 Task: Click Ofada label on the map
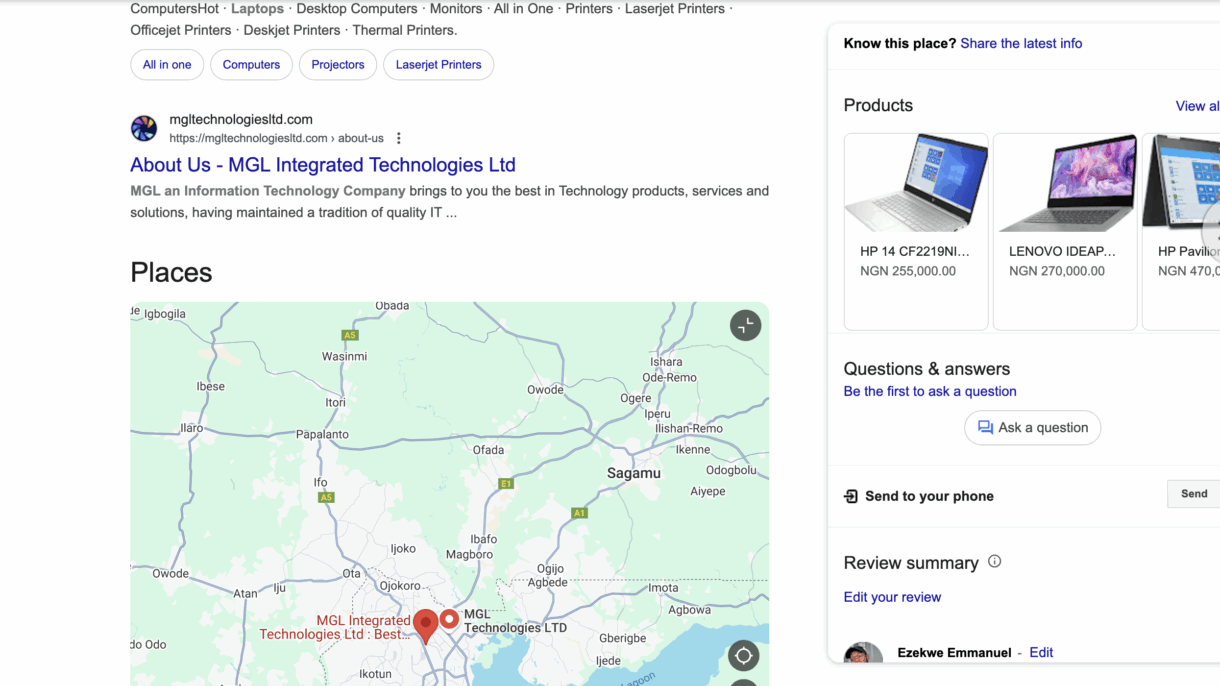click(488, 450)
